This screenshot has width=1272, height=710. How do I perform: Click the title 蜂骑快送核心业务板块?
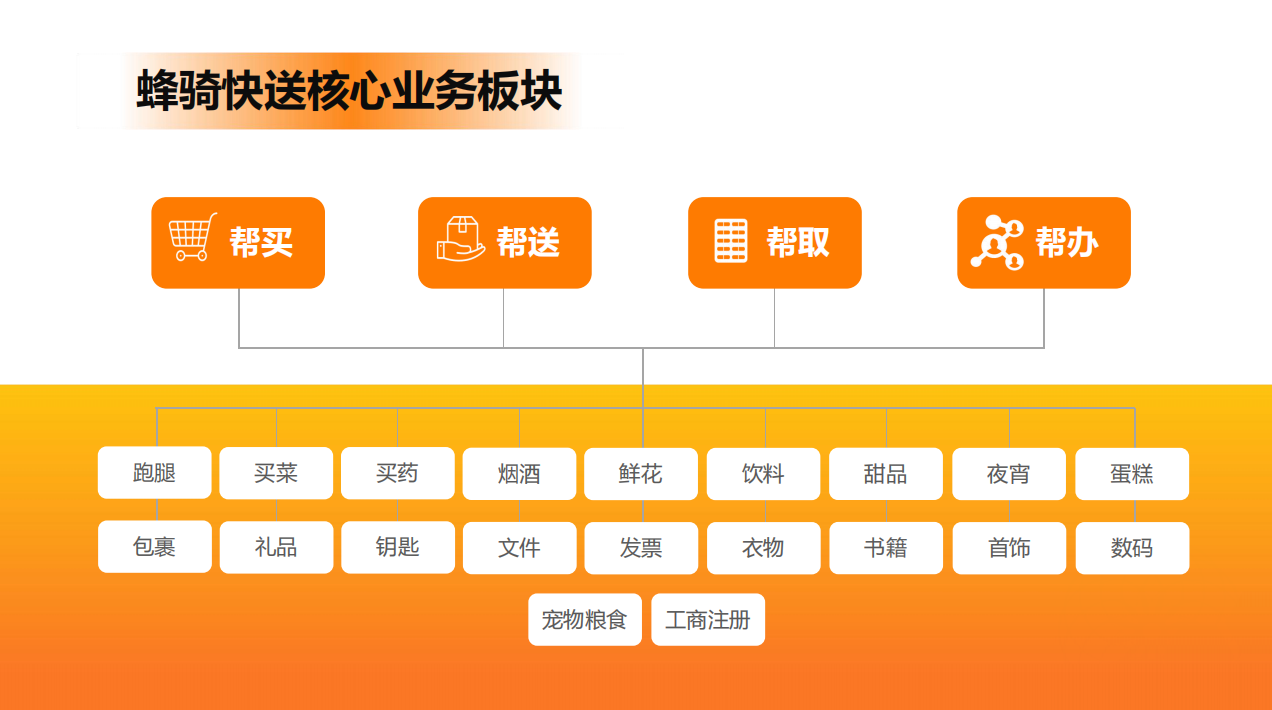click(x=349, y=91)
